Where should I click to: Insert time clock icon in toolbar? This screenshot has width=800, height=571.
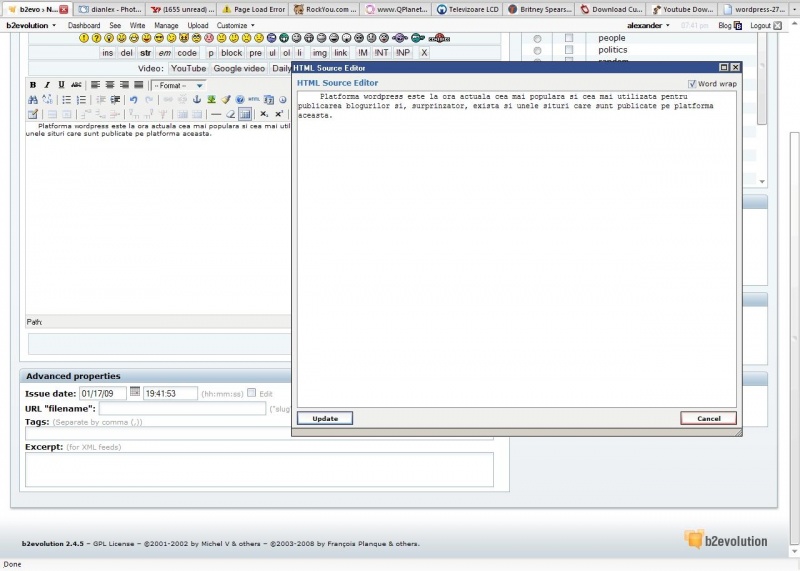click(283, 100)
